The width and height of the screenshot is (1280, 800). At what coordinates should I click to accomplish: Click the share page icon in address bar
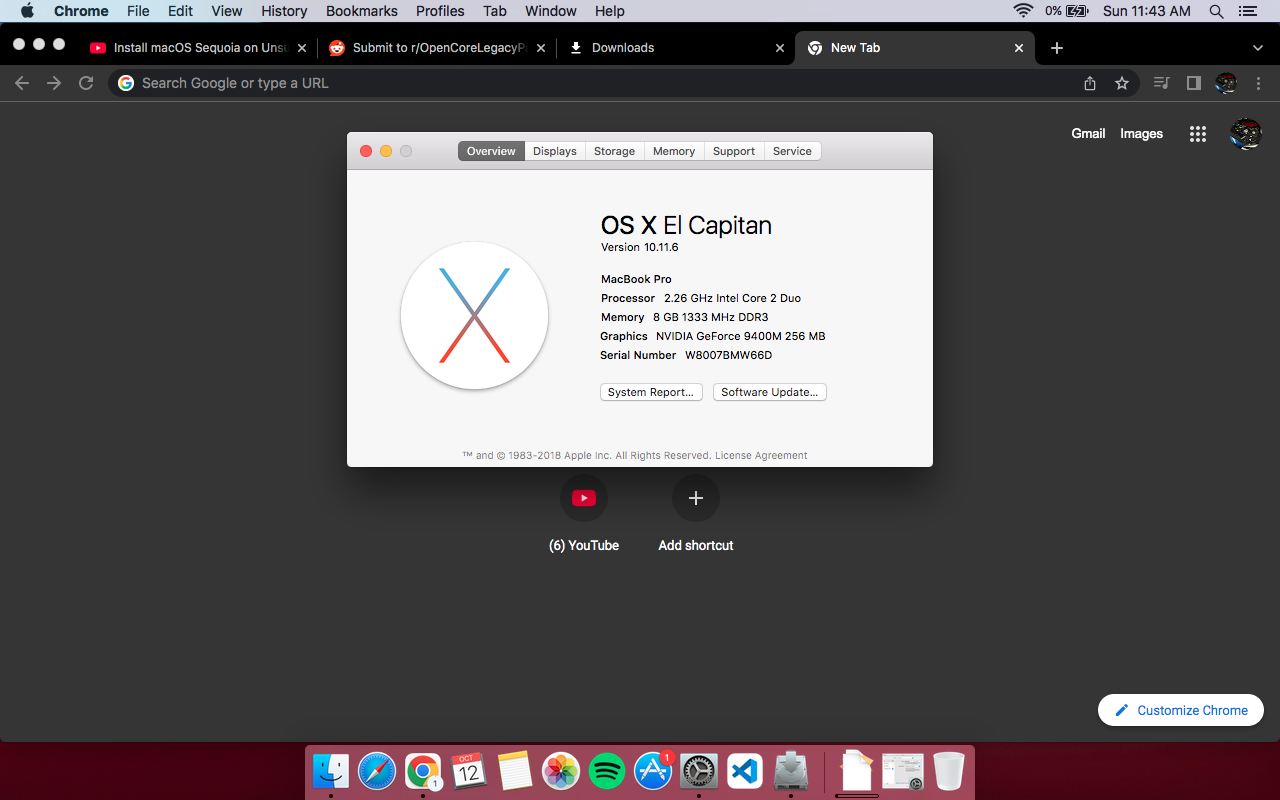click(1090, 83)
